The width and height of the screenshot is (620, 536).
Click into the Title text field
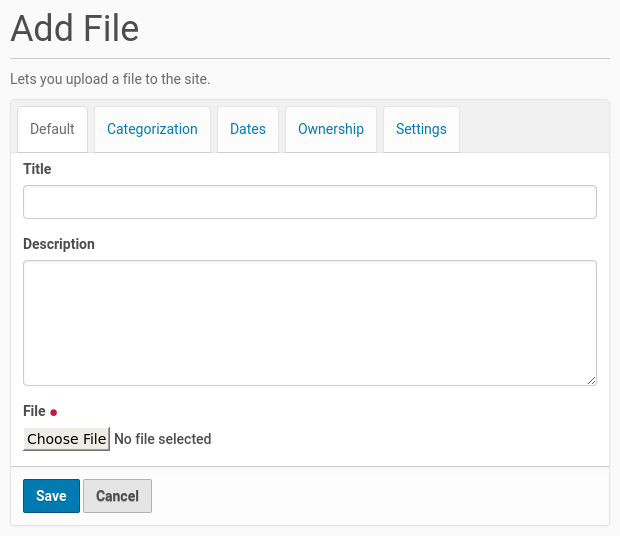pos(310,202)
